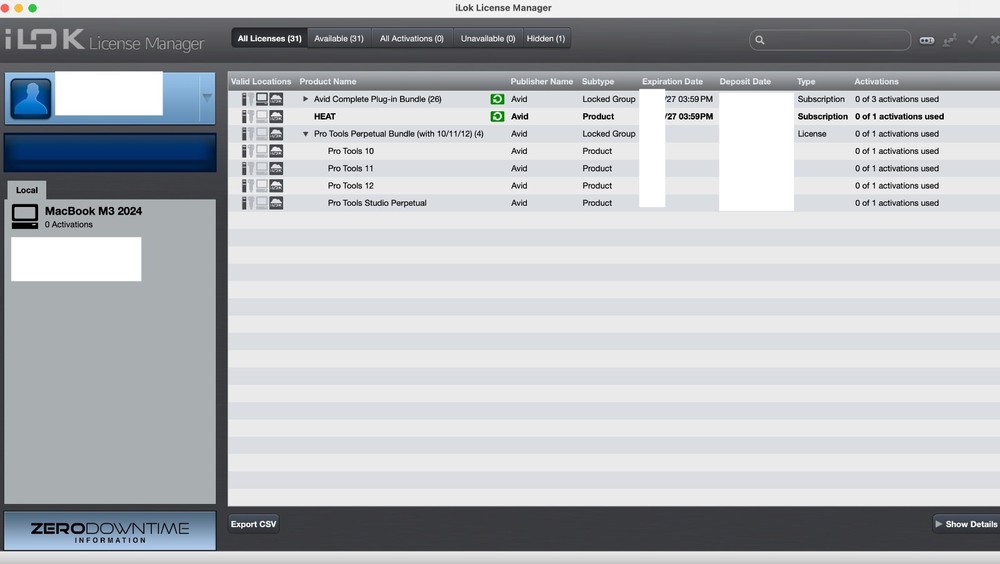Click inside the license search field

(835, 40)
